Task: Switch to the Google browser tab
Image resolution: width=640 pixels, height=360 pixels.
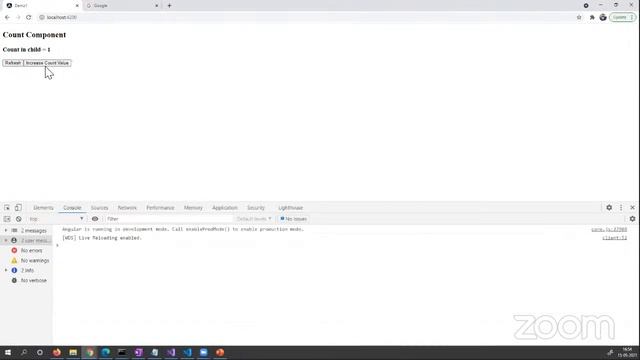Action: coord(122,6)
